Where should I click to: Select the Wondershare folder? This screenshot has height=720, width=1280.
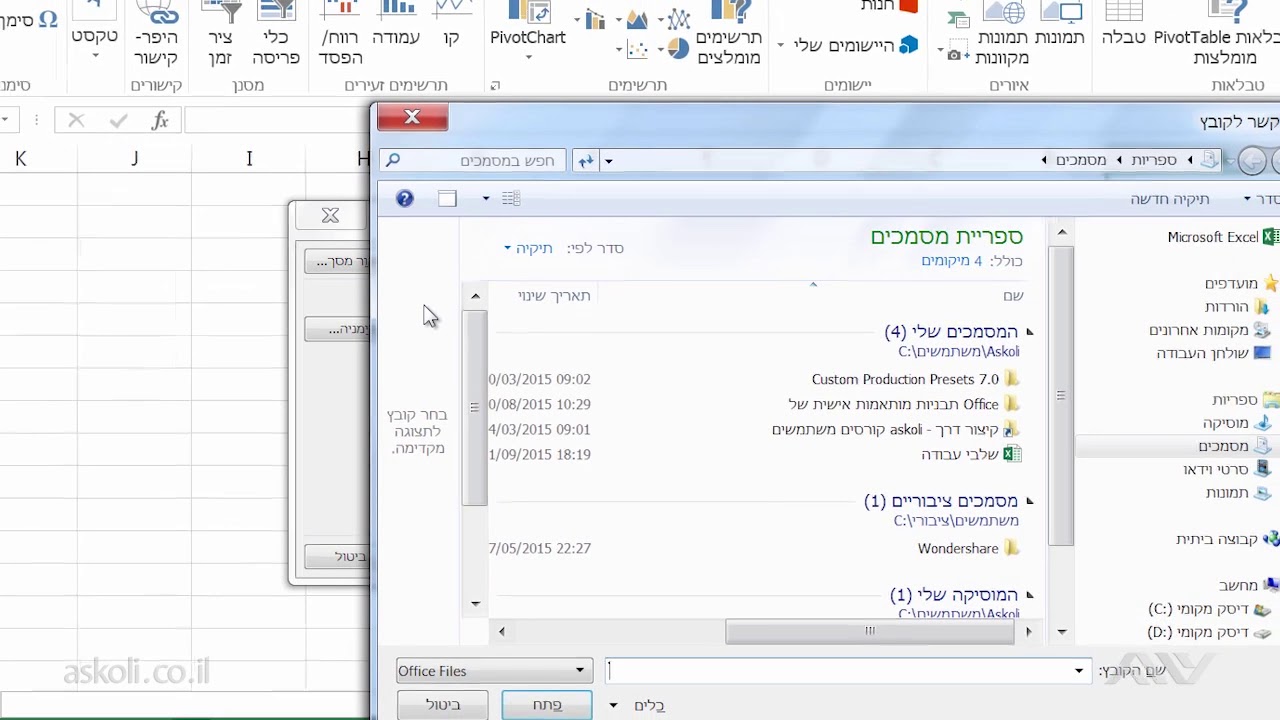click(x=968, y=548)
